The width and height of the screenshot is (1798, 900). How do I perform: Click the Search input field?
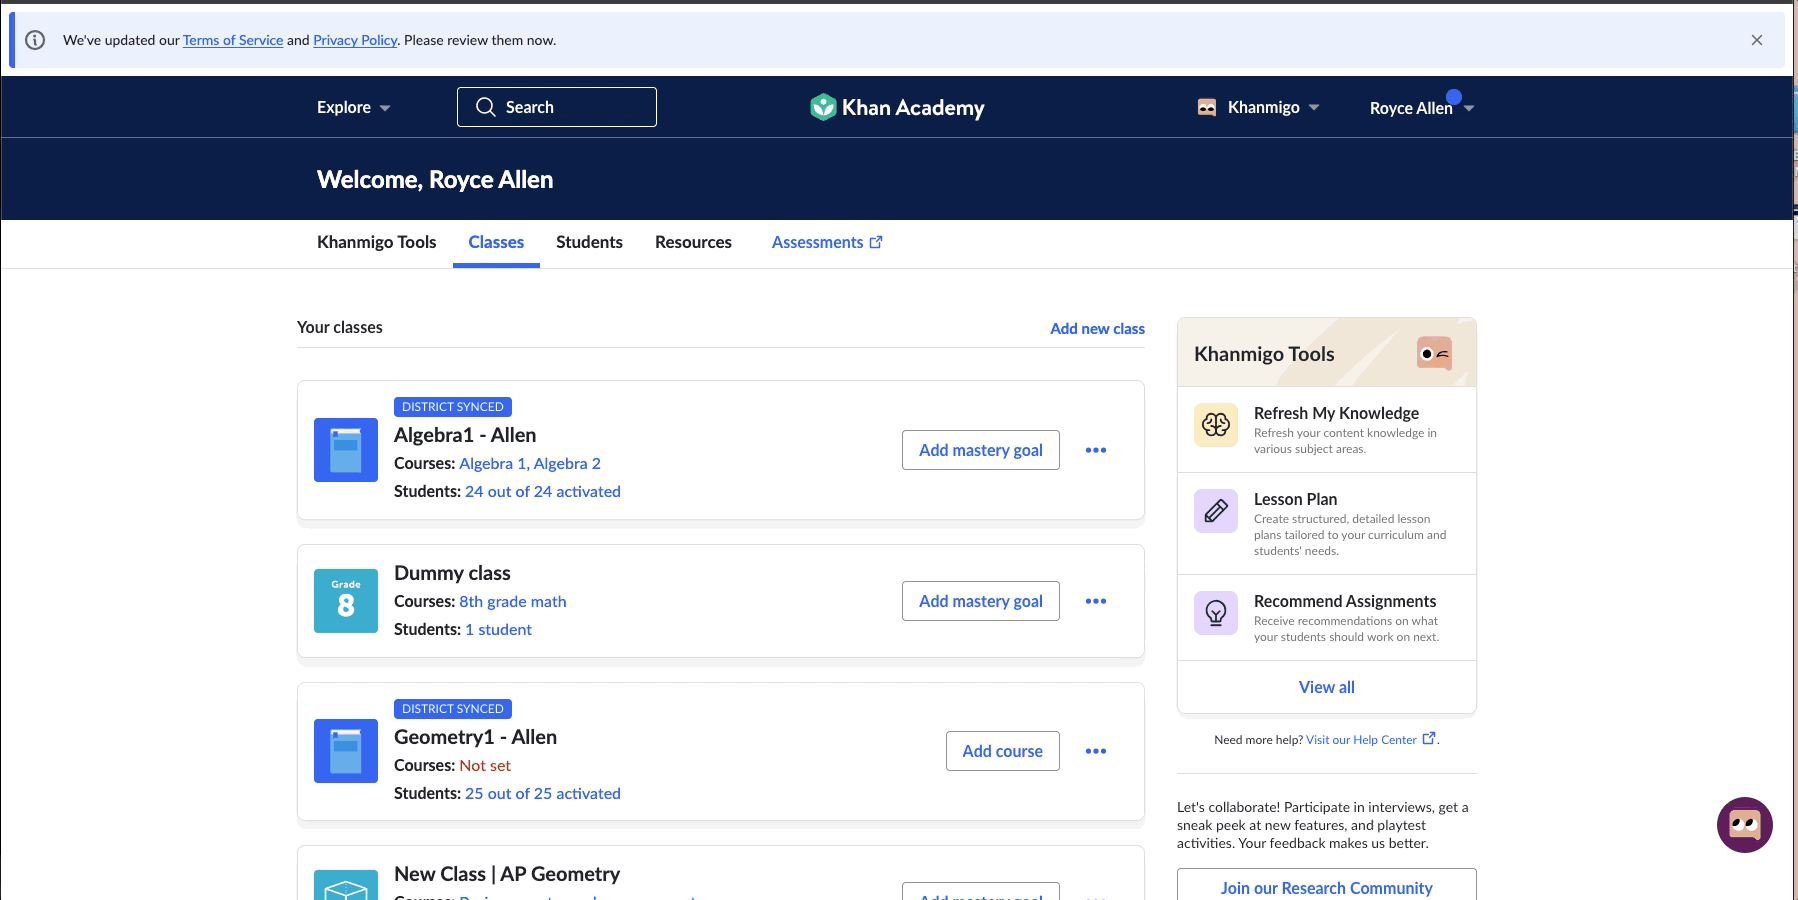557,107
